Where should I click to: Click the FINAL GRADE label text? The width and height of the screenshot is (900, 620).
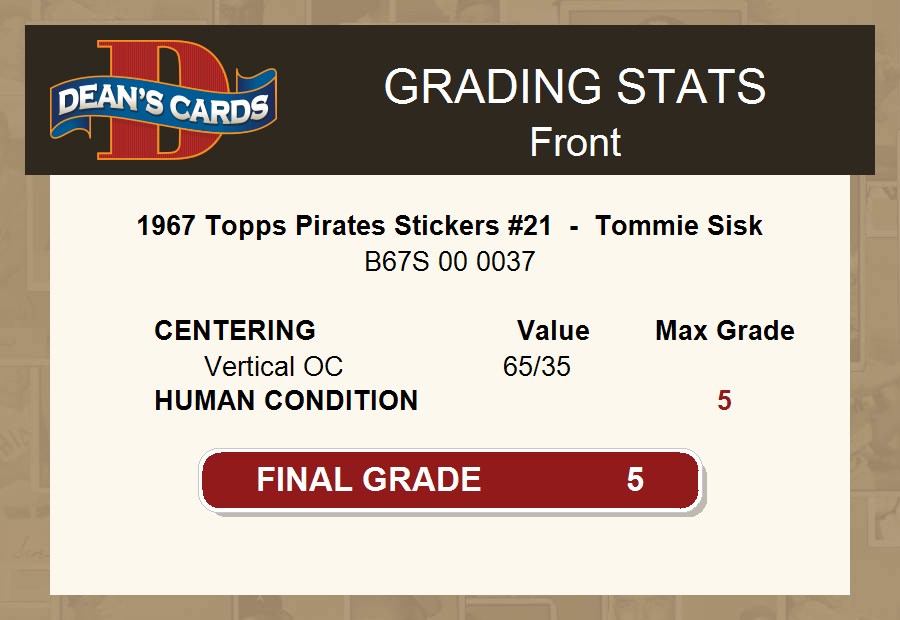(368, 480)
